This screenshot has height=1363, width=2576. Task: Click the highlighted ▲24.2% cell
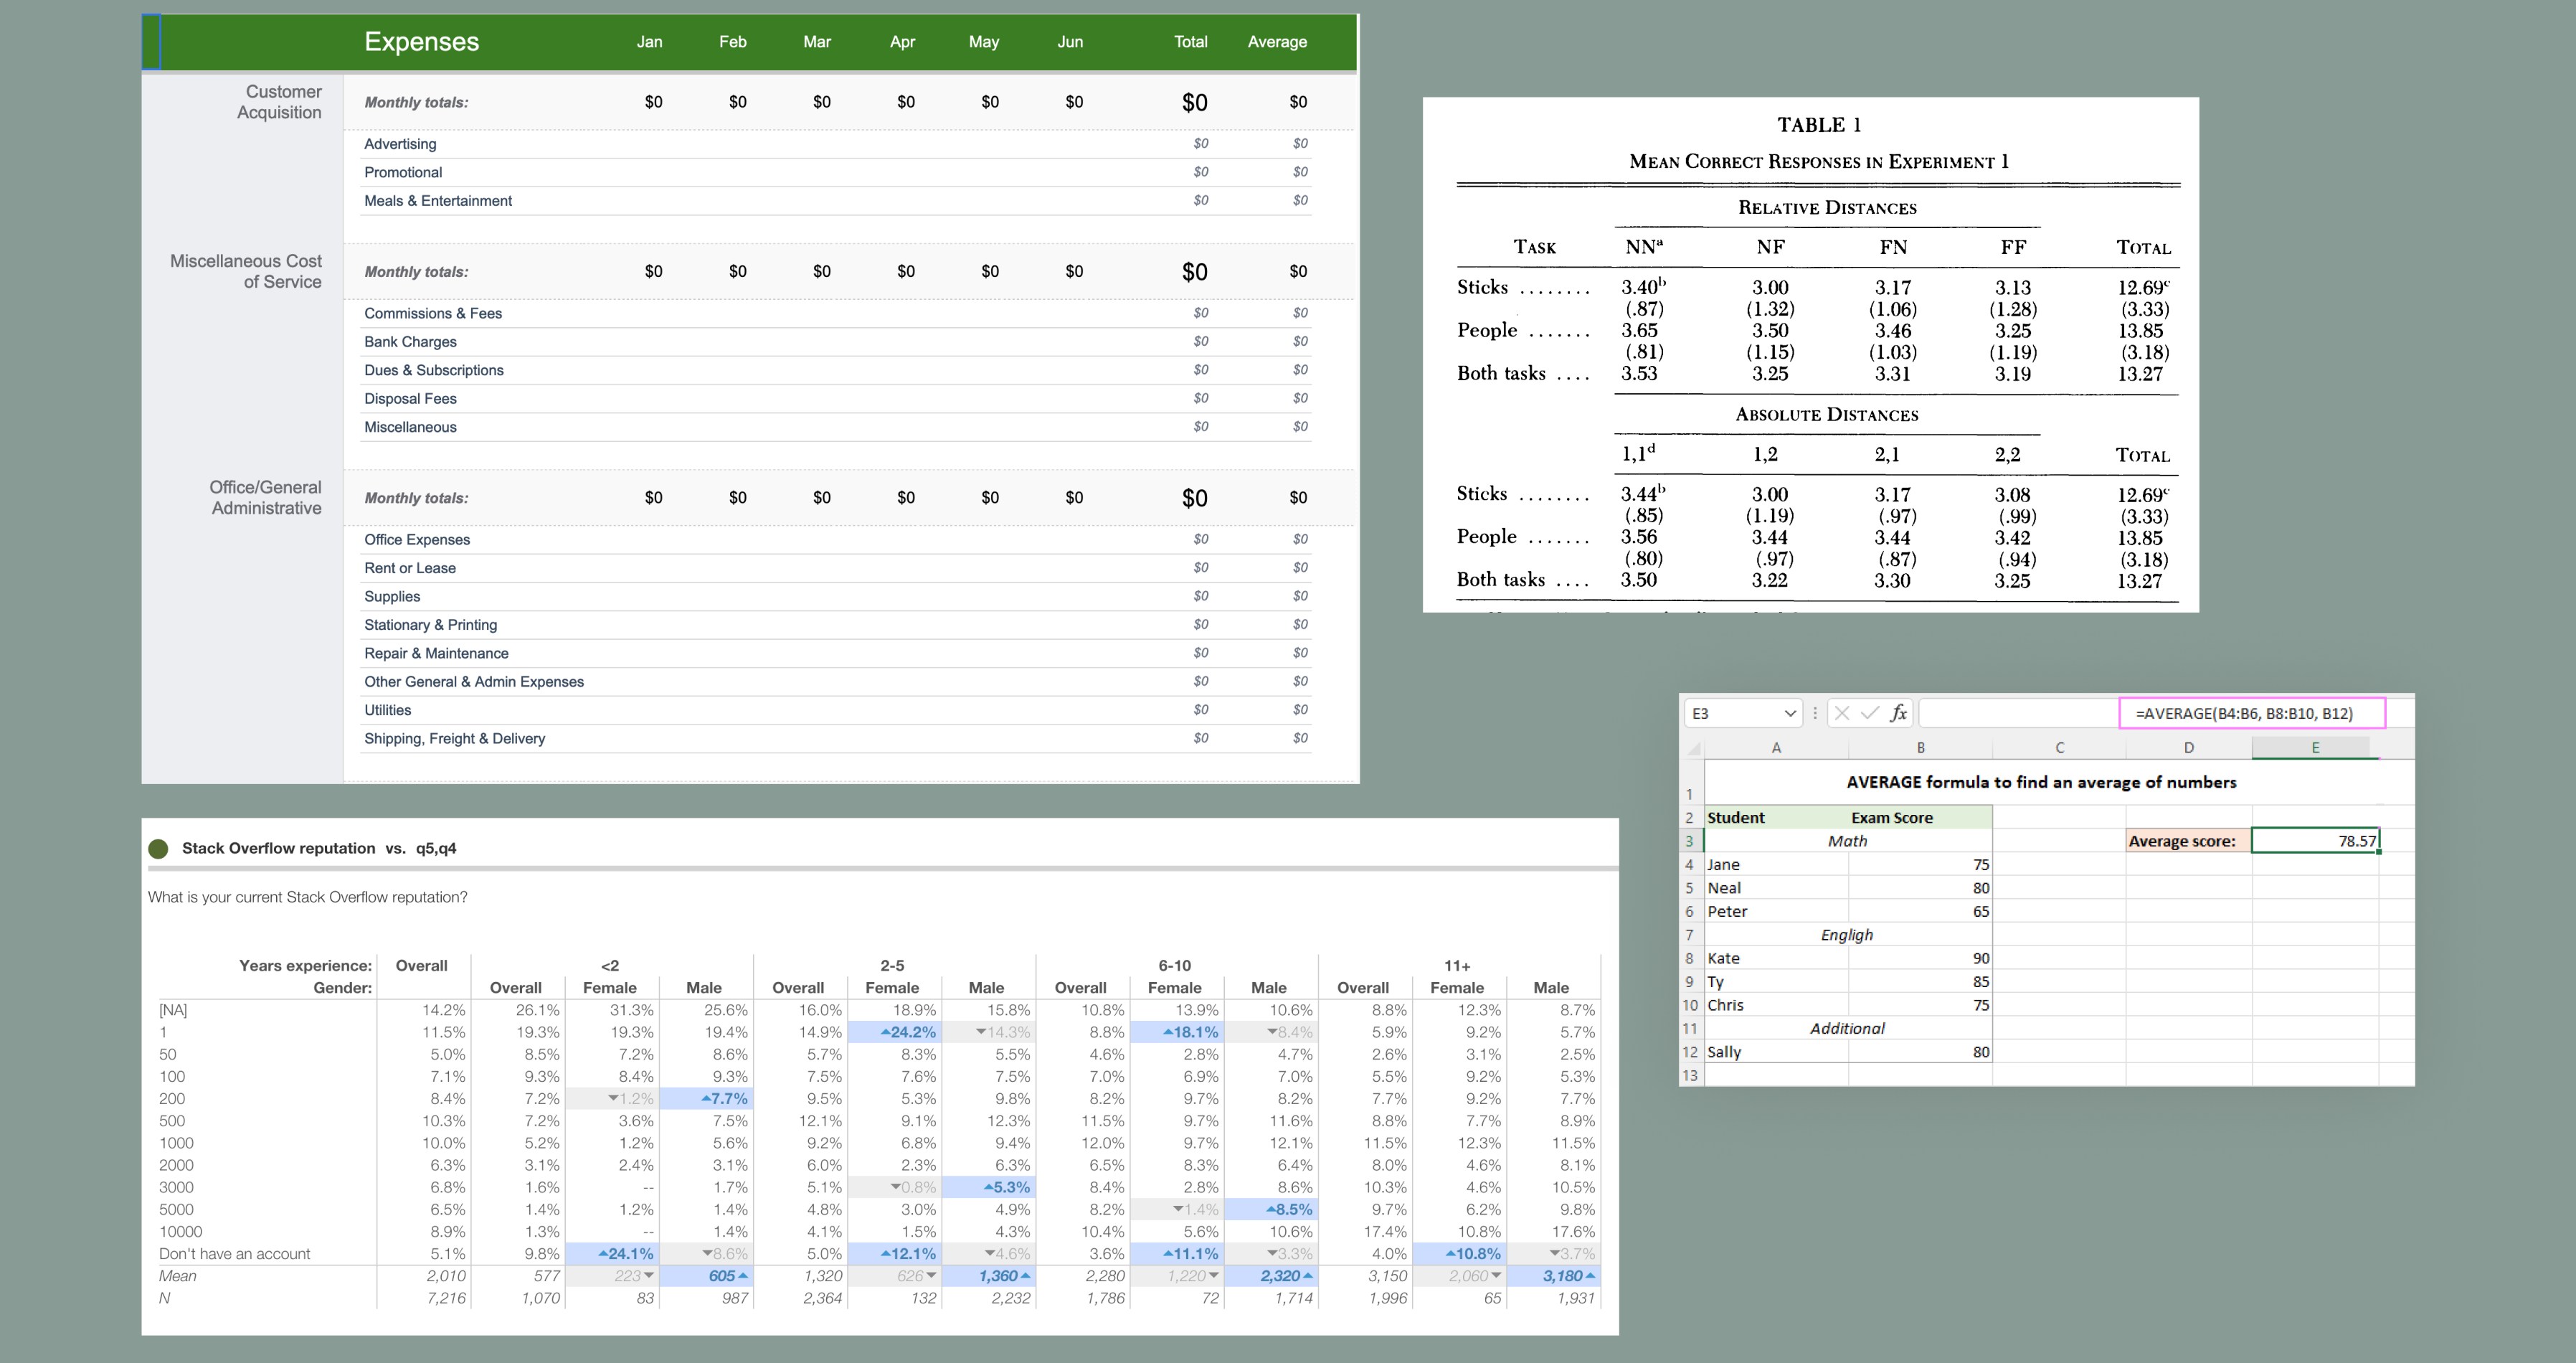coord(894,1033)
